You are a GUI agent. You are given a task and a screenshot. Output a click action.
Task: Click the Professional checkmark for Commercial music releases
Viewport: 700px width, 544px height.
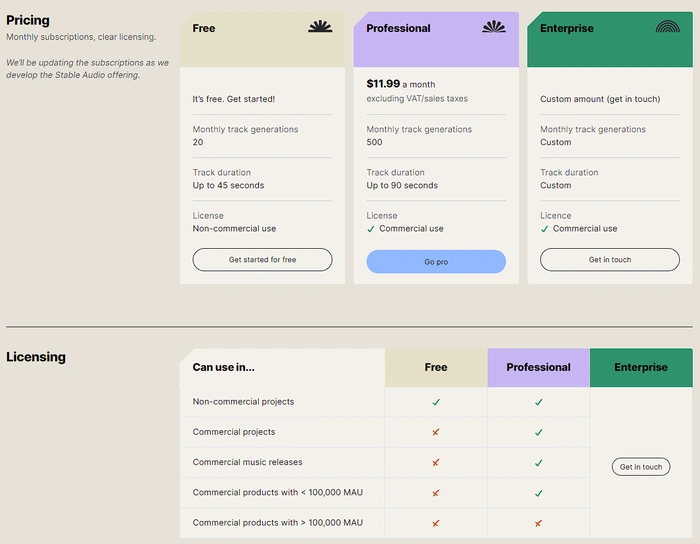(x=539, y=463)
